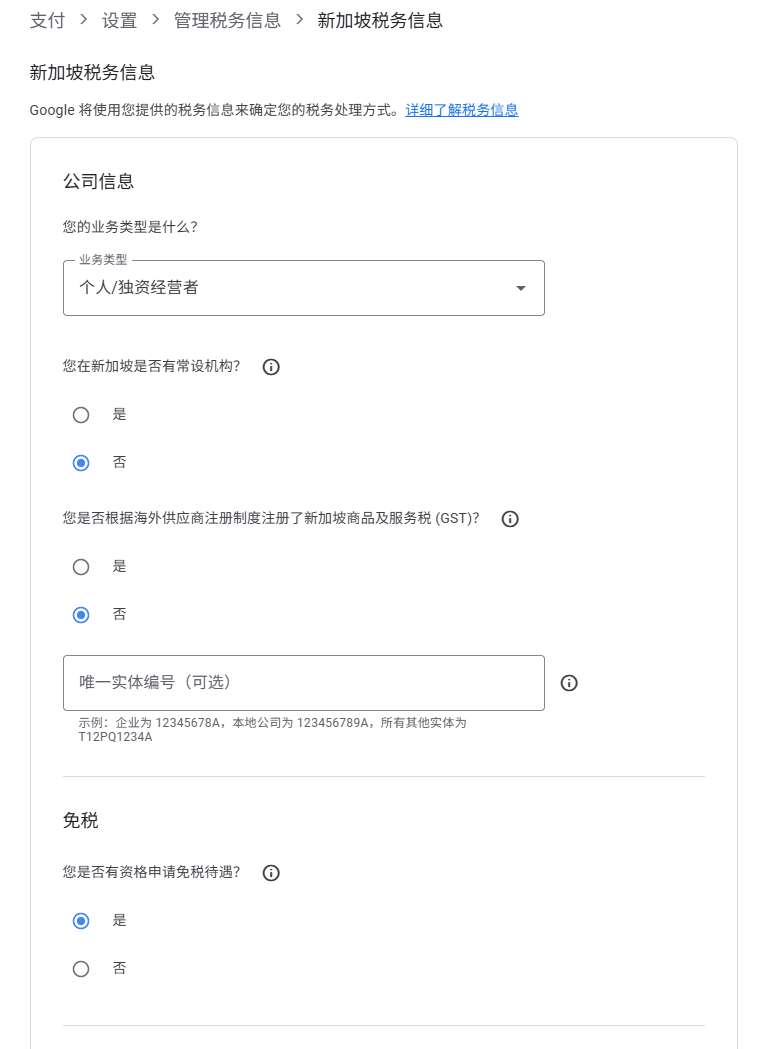View info about permanent establishment in Singapore
This screenshot has height=1049, width=775.
tap(270, 367)
